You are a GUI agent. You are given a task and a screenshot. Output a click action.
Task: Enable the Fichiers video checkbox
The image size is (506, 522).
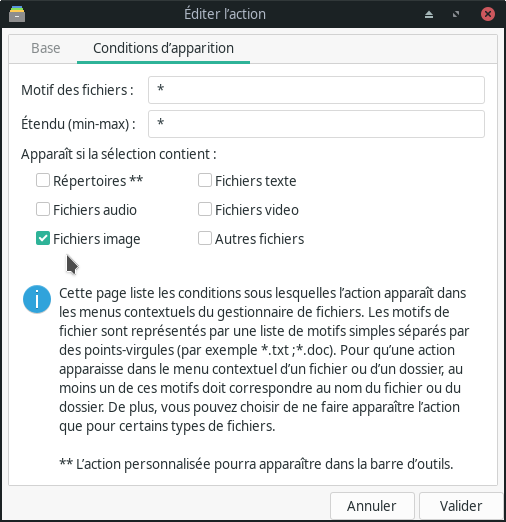[205, 209]
